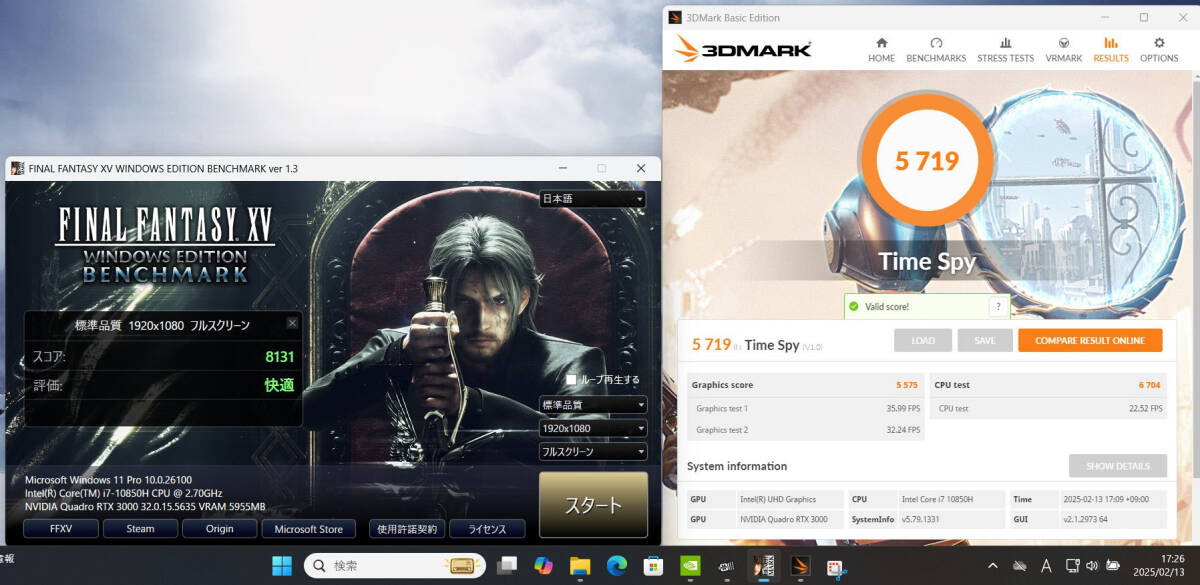The image size is (1200, 585).
Task: Click the FFXV score value 8131
Action: pos(278,357)
